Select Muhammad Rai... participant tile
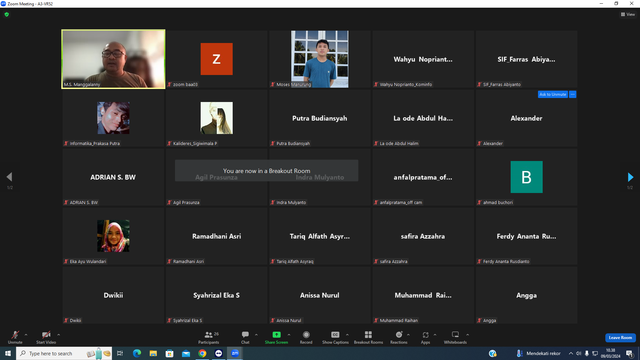 (x=423, y=295)
